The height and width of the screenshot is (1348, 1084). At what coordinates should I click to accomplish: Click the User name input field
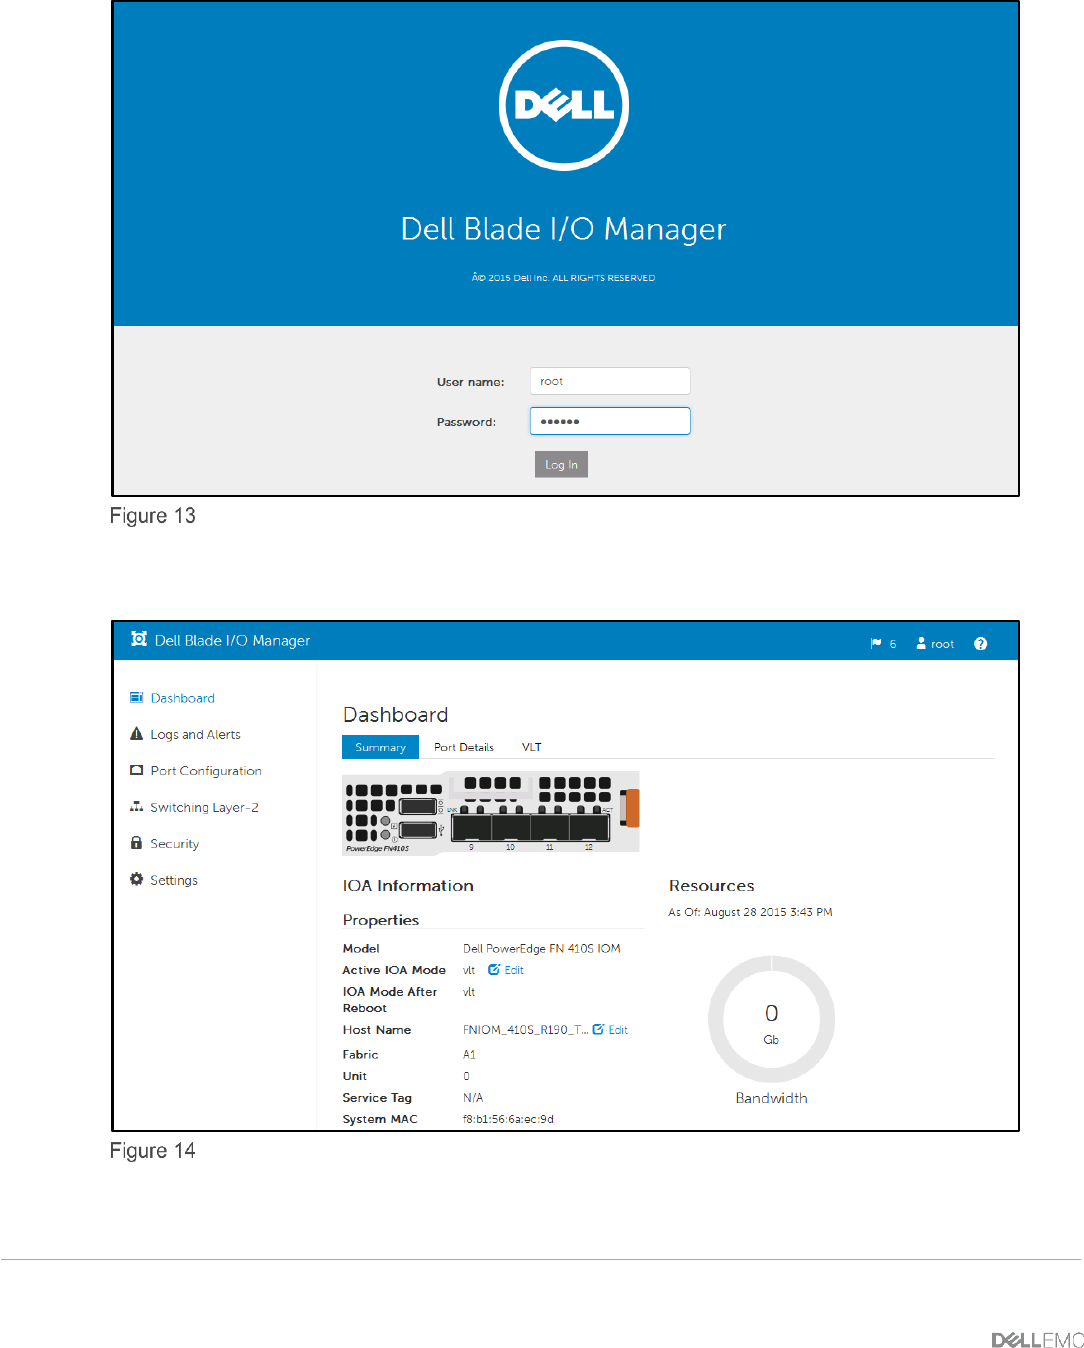[610, 381]
